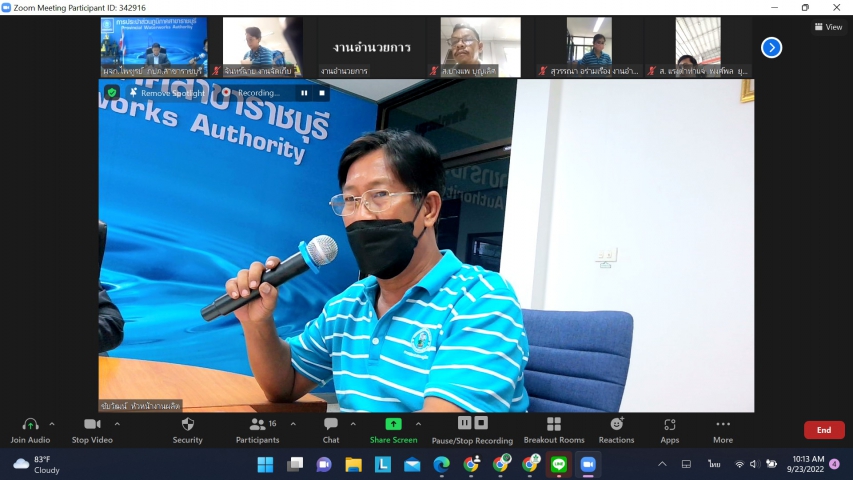Image resolution: width=853 pixels, height=480 pixels.
Task: Open Mail app from taskbar
Action: (412, 465)
